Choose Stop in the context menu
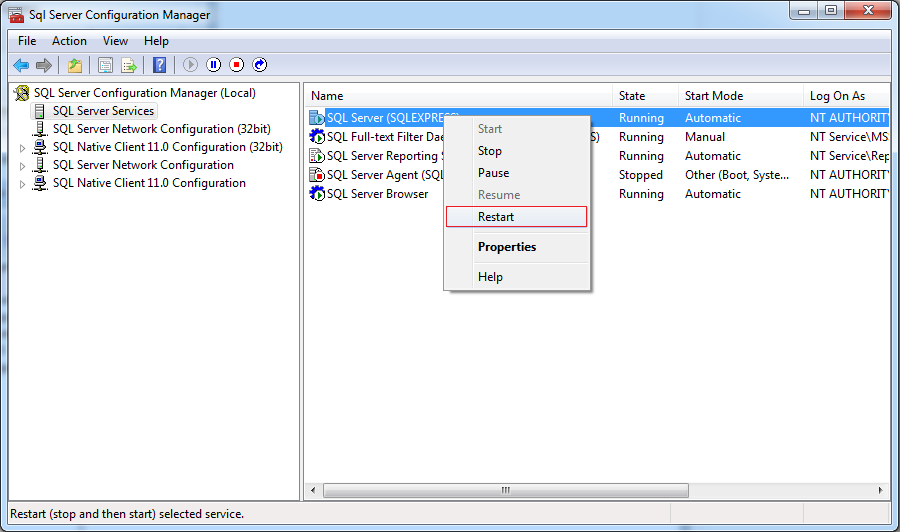This screenshot has height=532, width=900. click(x=517, y=151)
